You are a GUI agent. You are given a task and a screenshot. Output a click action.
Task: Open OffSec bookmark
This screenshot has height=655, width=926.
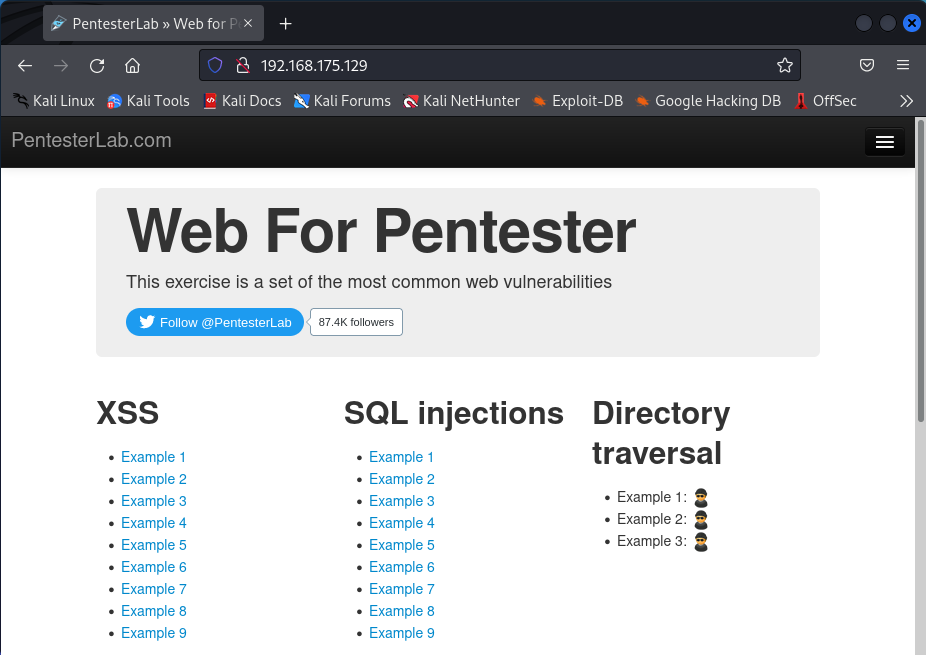(x=826, y=101)
